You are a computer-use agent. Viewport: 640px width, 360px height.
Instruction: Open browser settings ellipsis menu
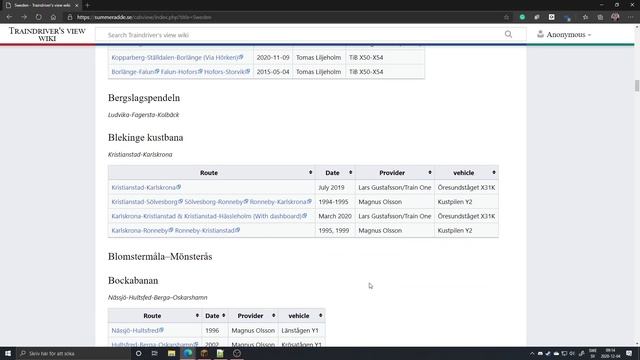[630, 17]
